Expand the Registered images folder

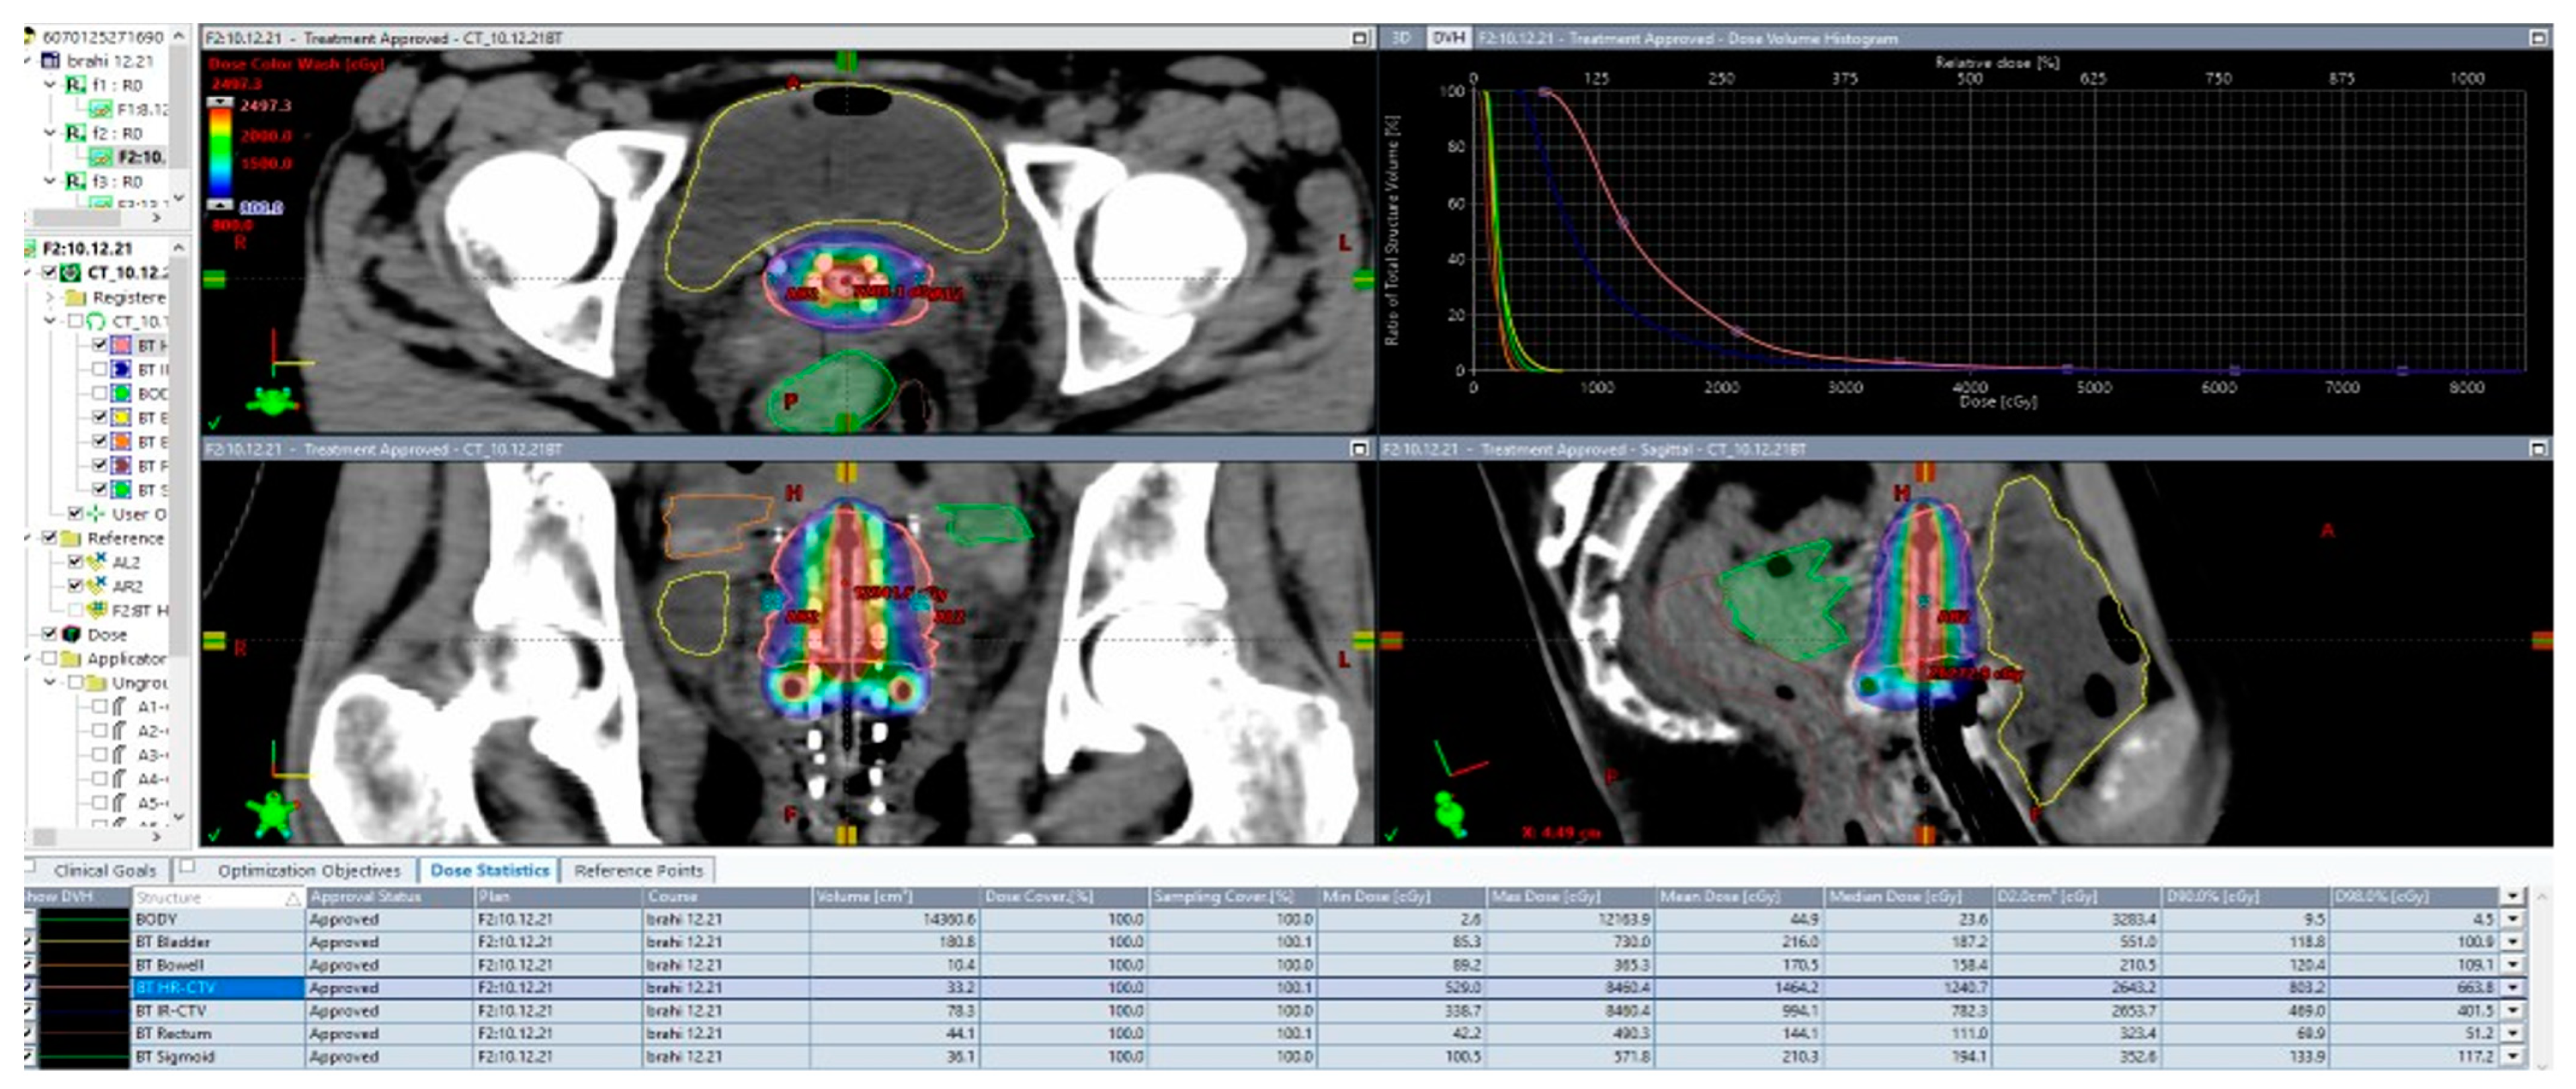(50, 297)
